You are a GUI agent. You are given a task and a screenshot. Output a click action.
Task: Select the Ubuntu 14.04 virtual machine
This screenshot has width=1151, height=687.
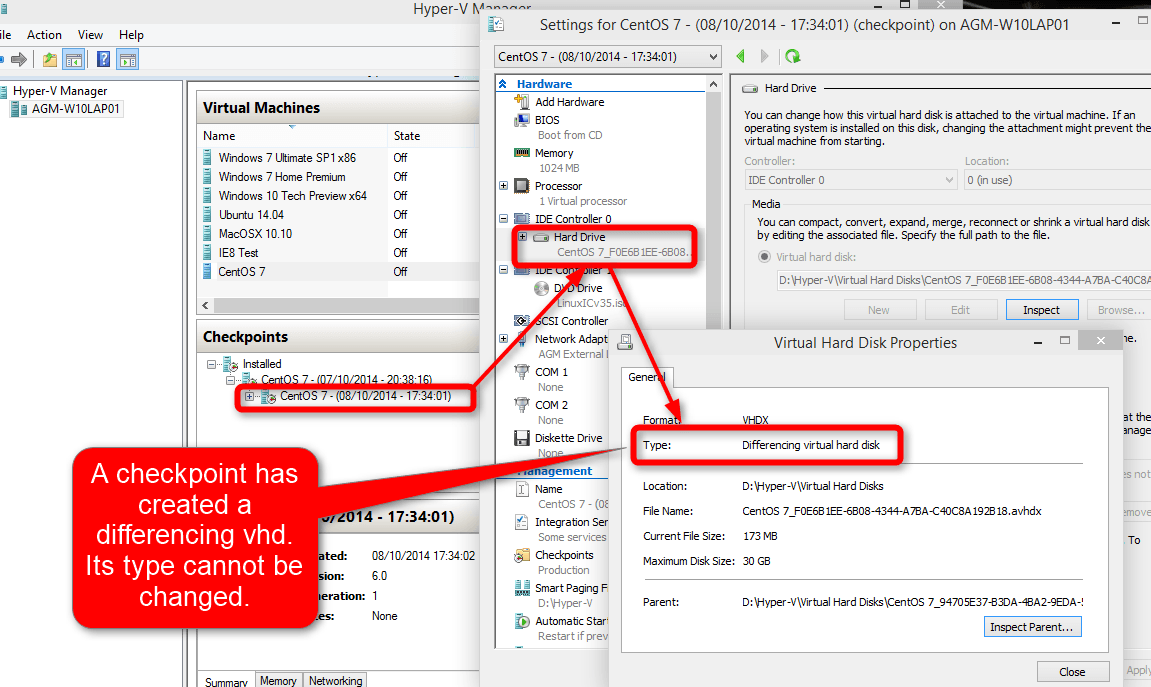tap(251, 215)
